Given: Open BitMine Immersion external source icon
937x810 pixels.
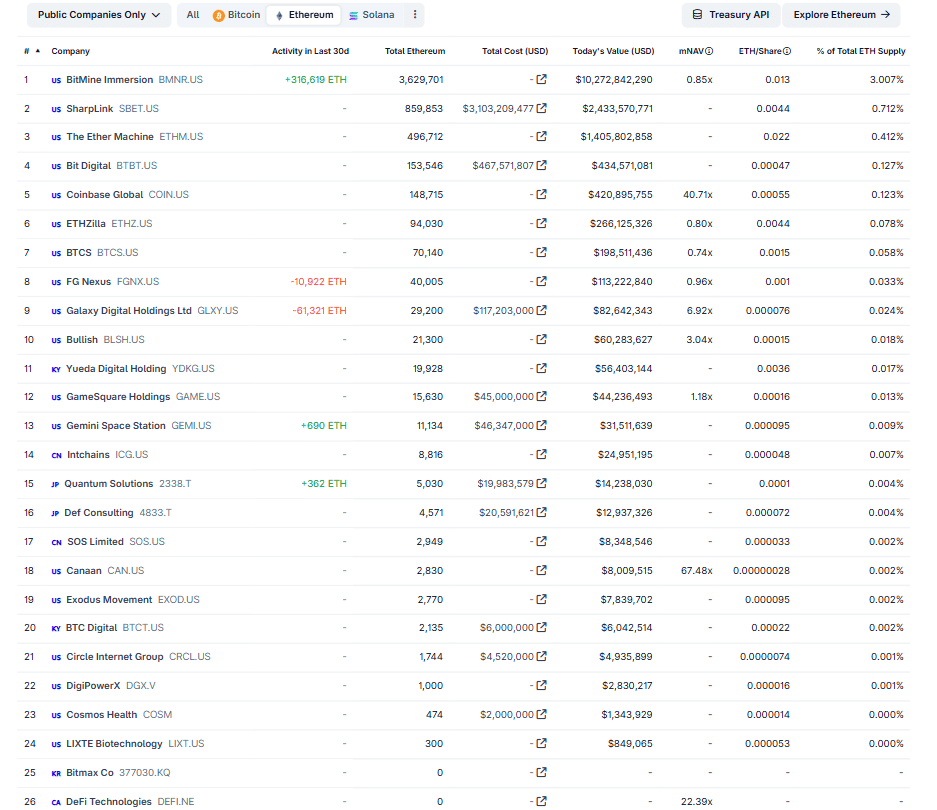Looking at the screenshot, I should tap(542, 80).
